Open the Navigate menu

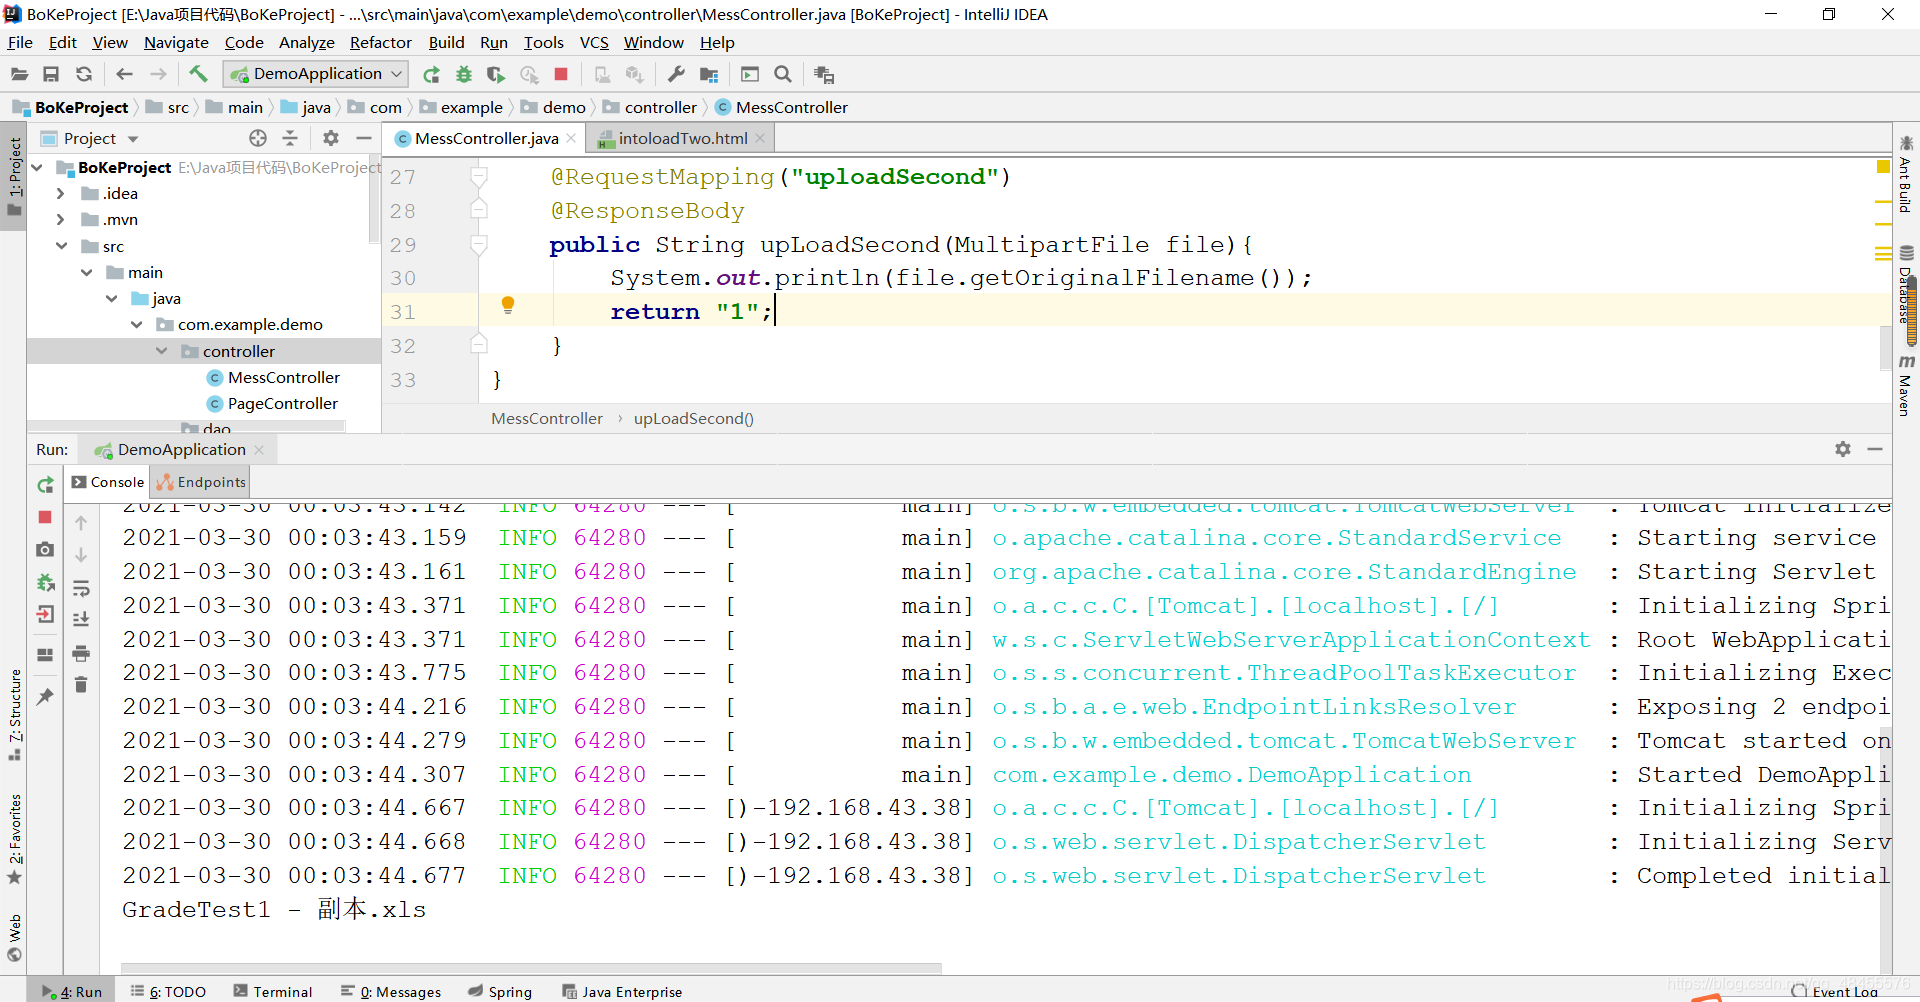point(176,42)
